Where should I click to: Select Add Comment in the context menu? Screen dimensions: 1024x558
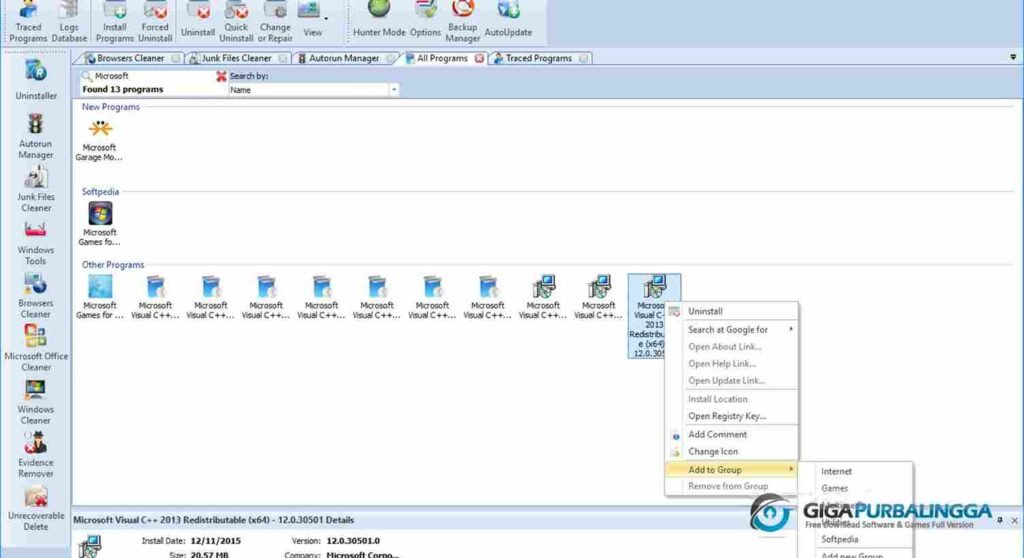pyautogui.click(x=731, y=434)
